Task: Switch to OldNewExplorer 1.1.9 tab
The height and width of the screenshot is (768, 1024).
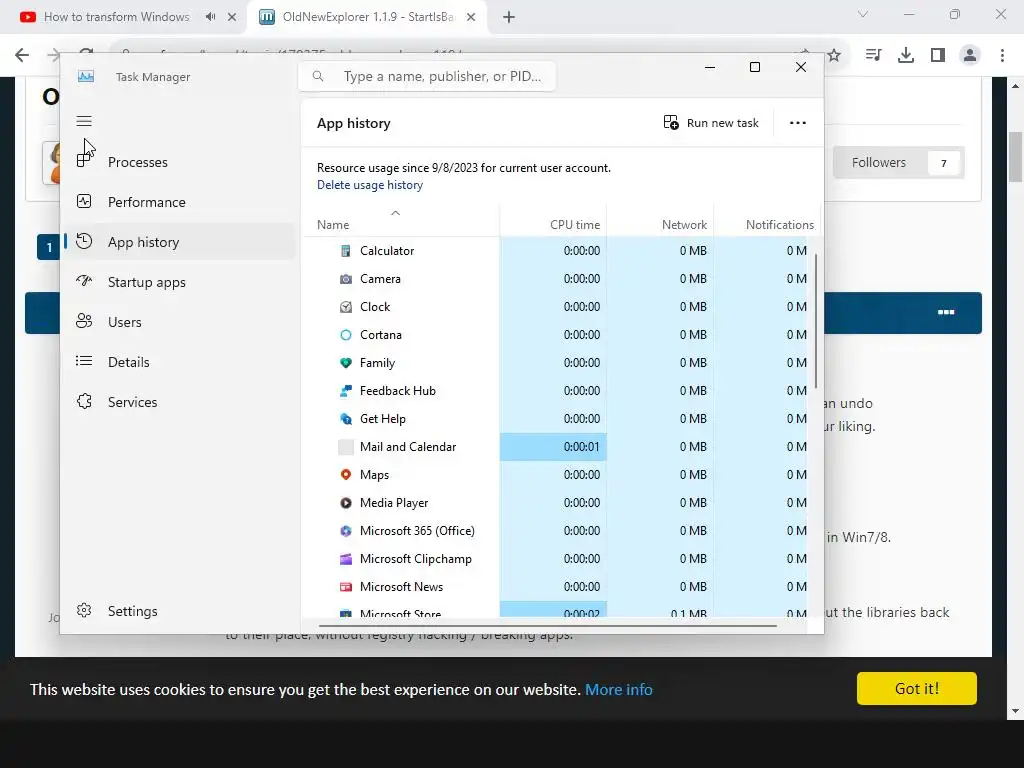Action: click(x=368, y=17)
